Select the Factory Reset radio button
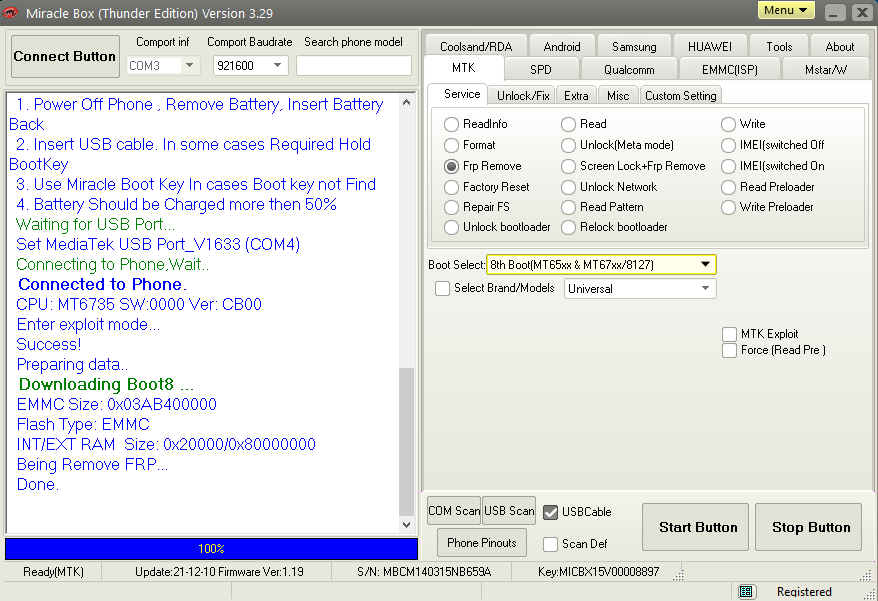The height and width of the screenshot is (601, 878). (x=451, y=187)
